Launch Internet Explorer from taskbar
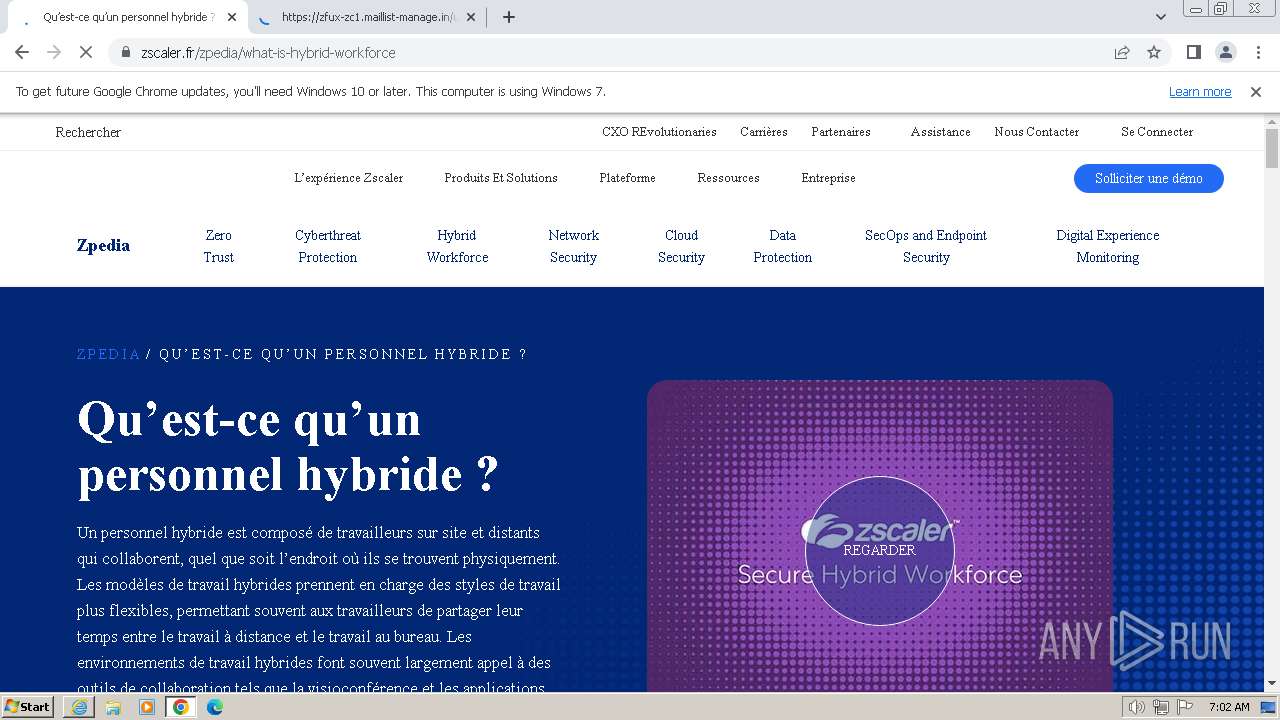The width and height of the screenshot is (1280, 720). (x=79, y=707)
